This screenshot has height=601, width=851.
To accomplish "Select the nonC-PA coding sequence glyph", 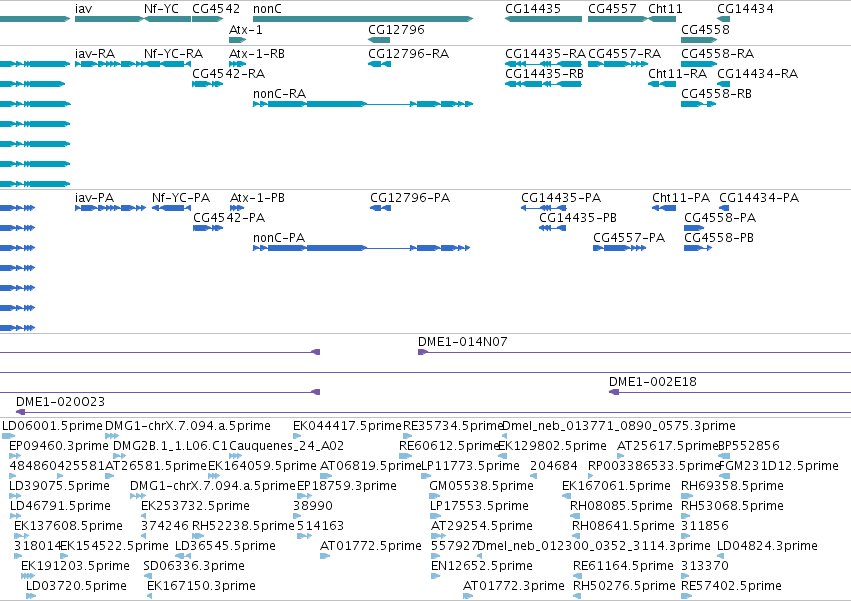I will pyautogui.click(x=361, y=248).
